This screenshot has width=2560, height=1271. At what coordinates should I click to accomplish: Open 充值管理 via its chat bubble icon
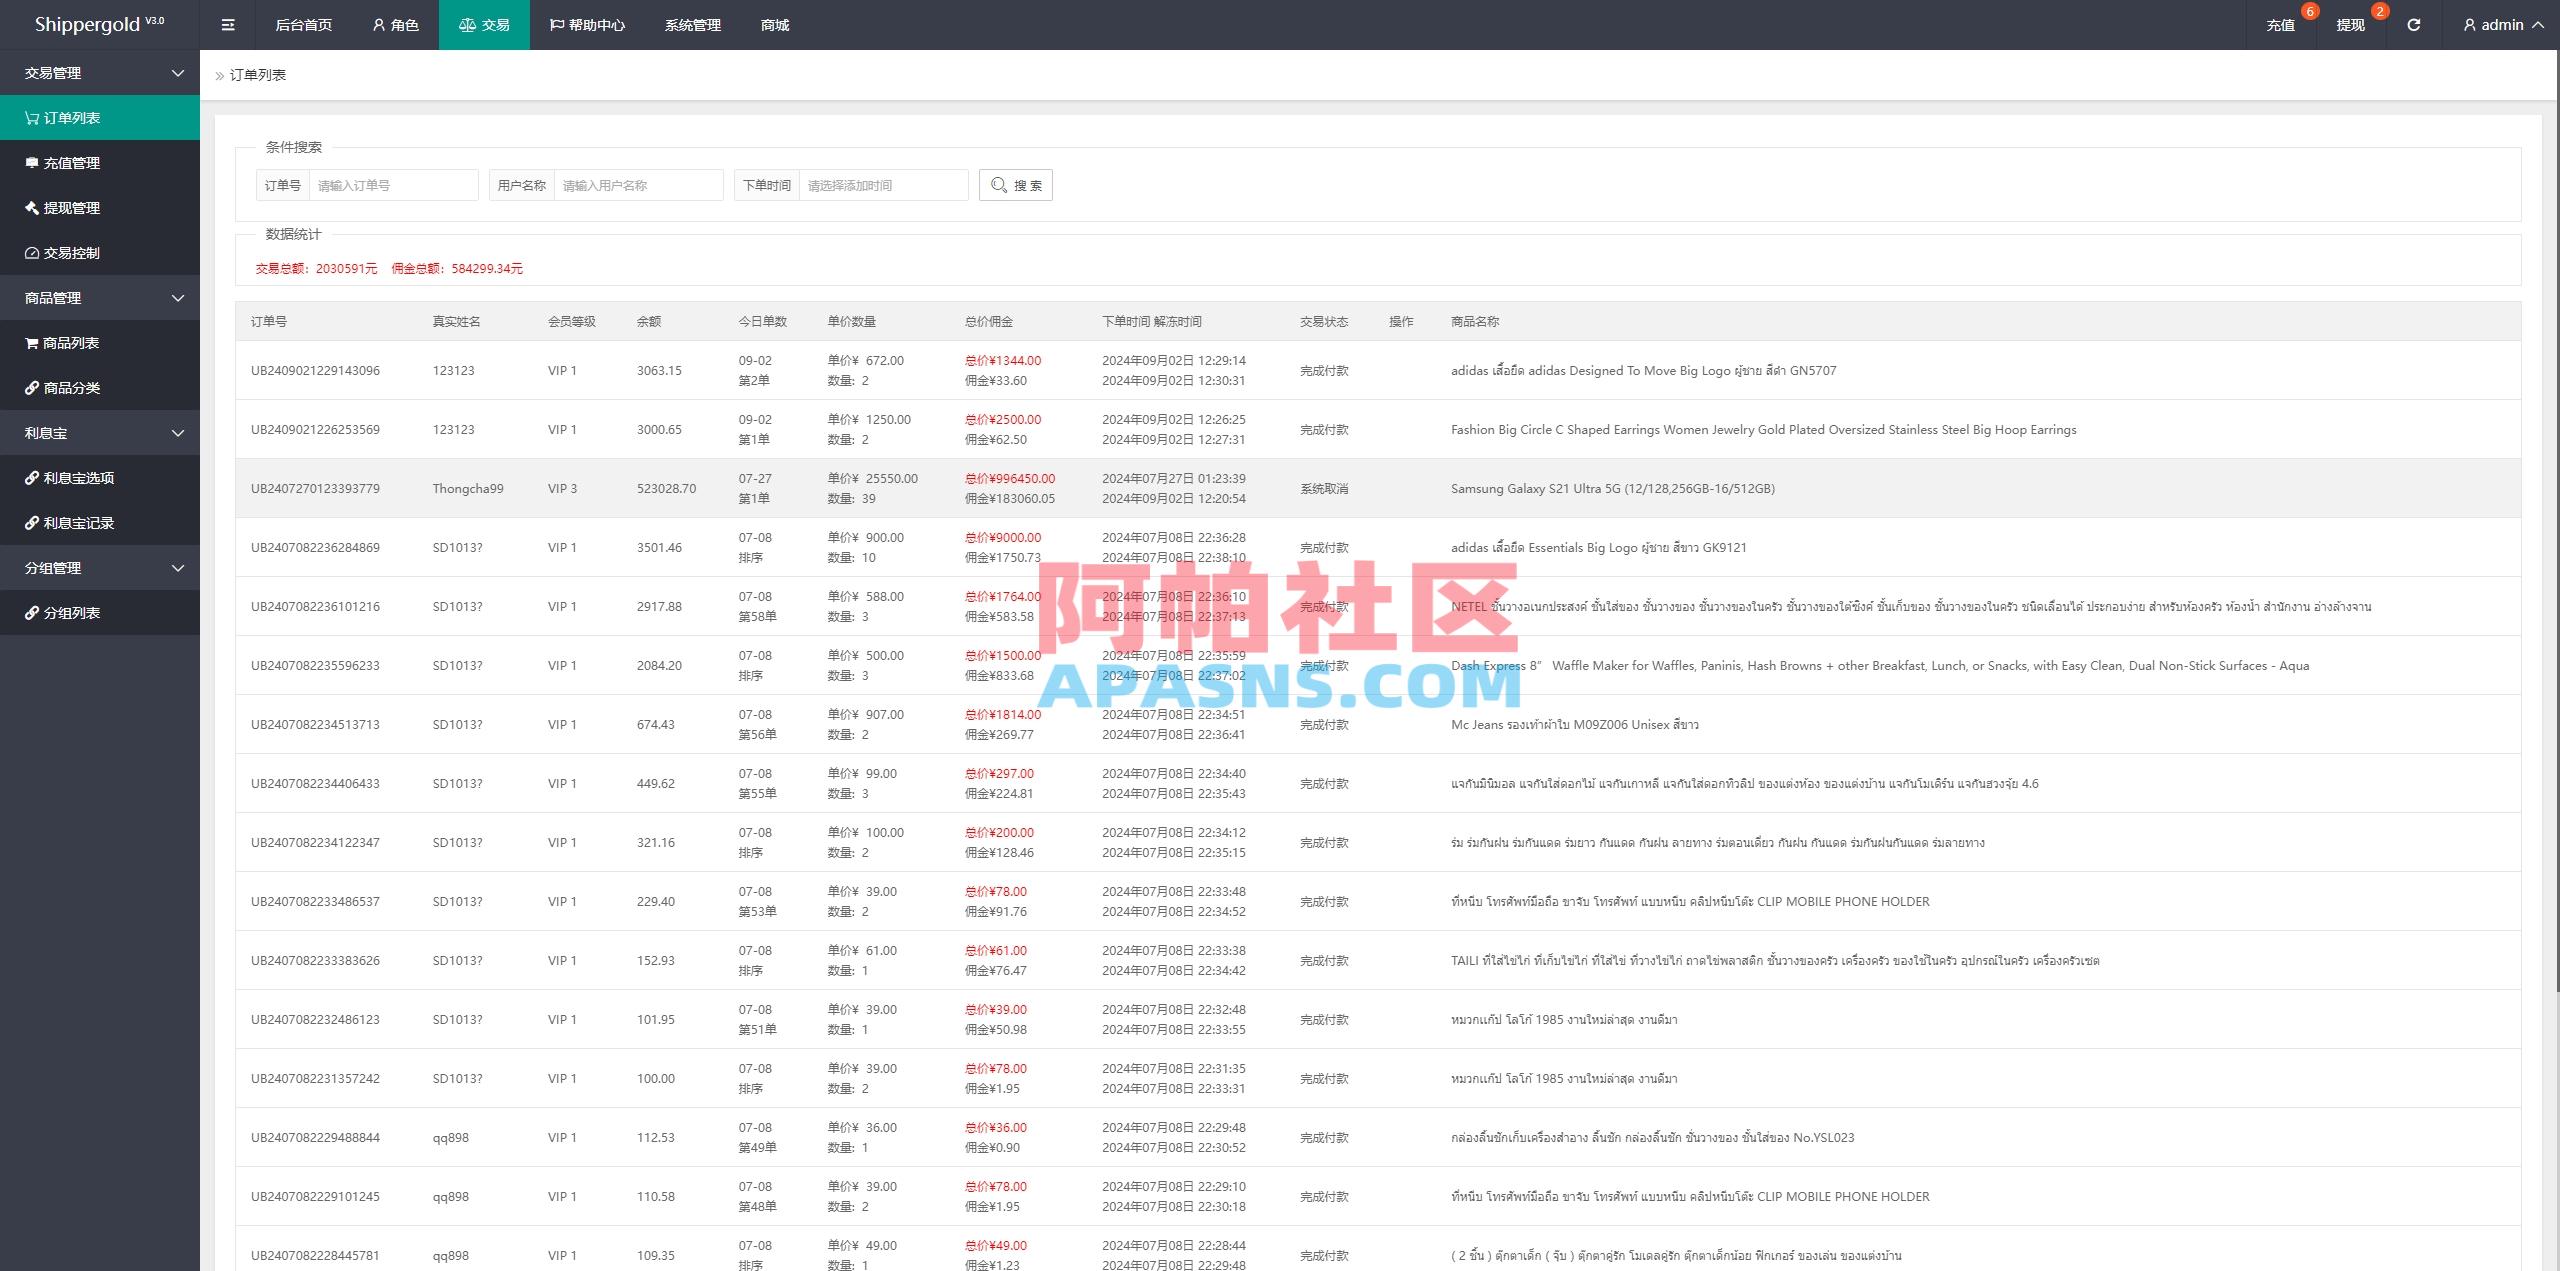click(30, 162)
